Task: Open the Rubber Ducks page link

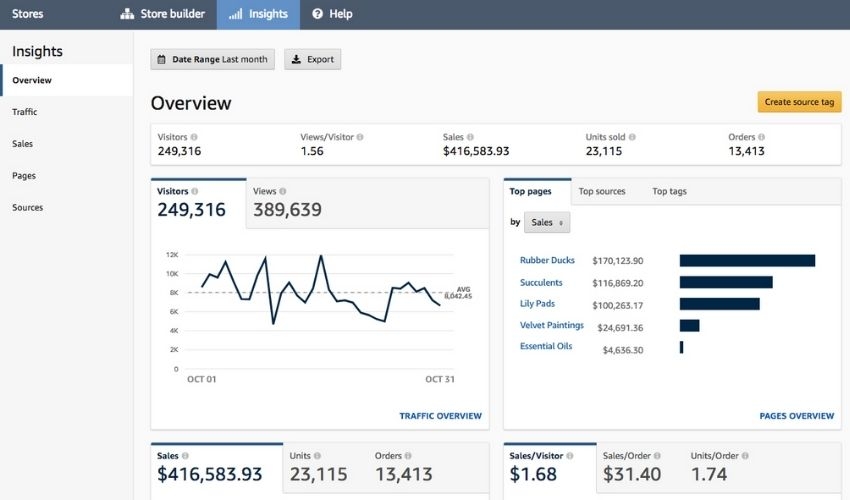Action: (547, 260)
